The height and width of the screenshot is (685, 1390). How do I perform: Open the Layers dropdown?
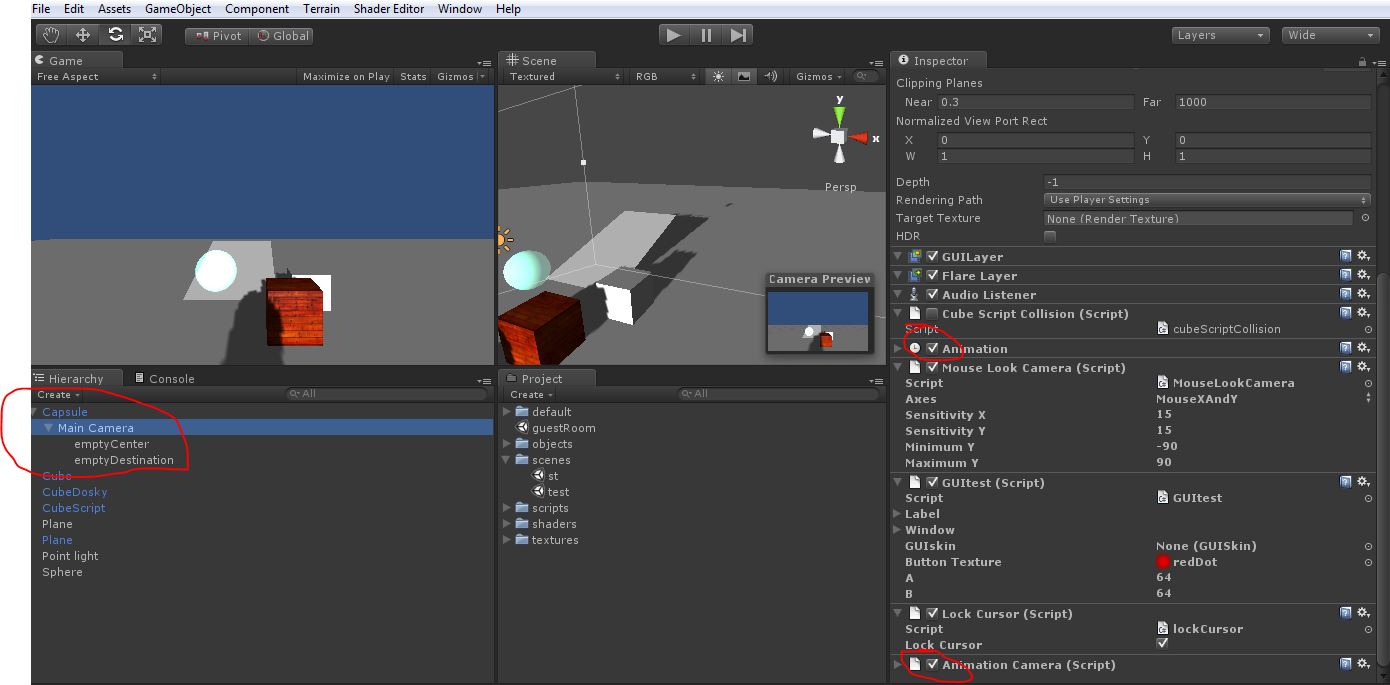(x=1220, y=35)
